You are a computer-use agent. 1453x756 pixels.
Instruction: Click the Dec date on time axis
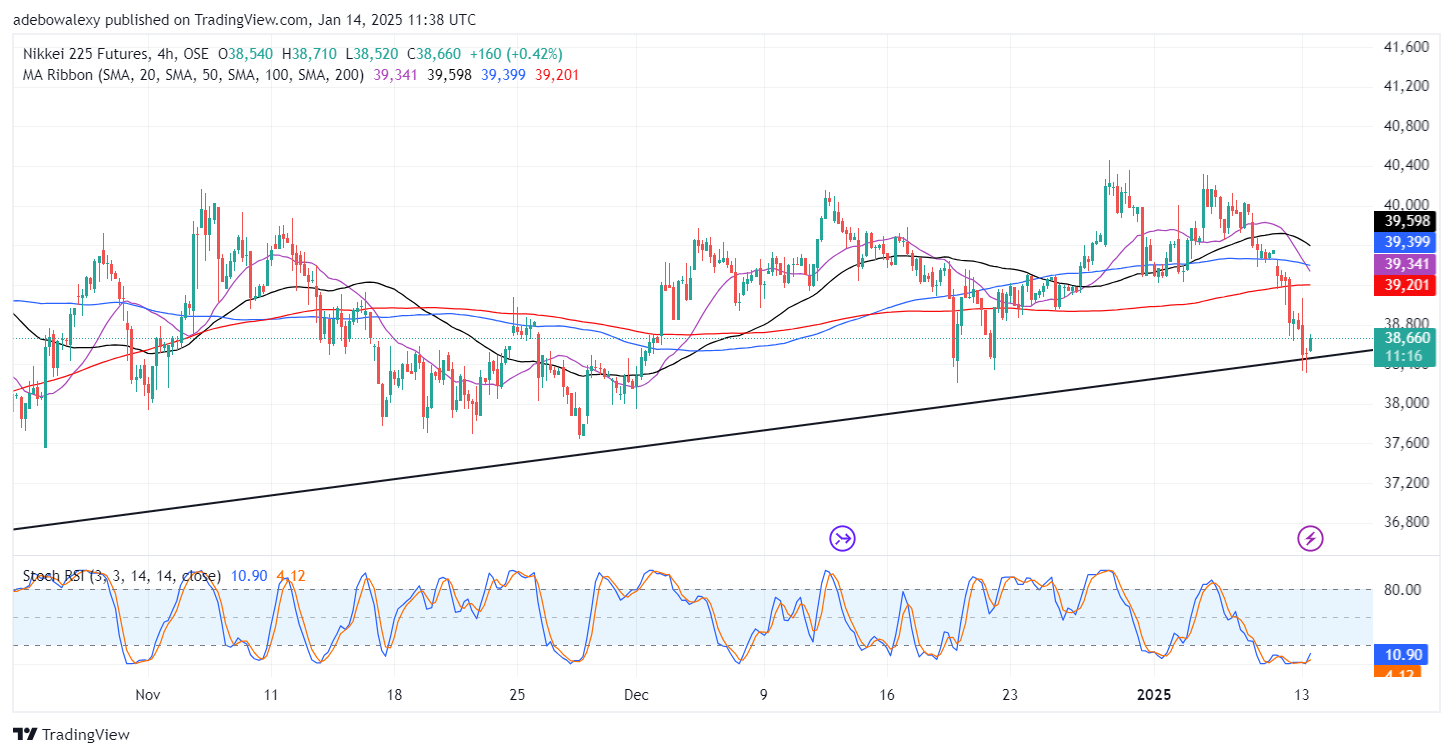click(x=639, y=694)
